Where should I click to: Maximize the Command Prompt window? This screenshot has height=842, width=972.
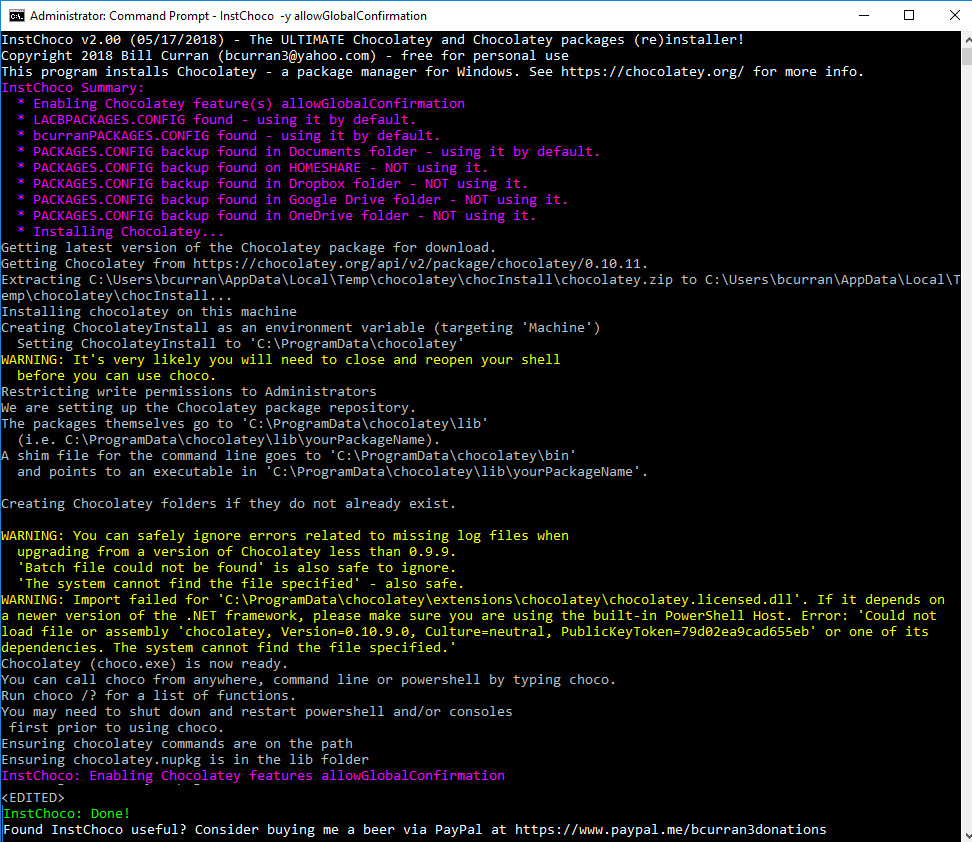(909, 16)
